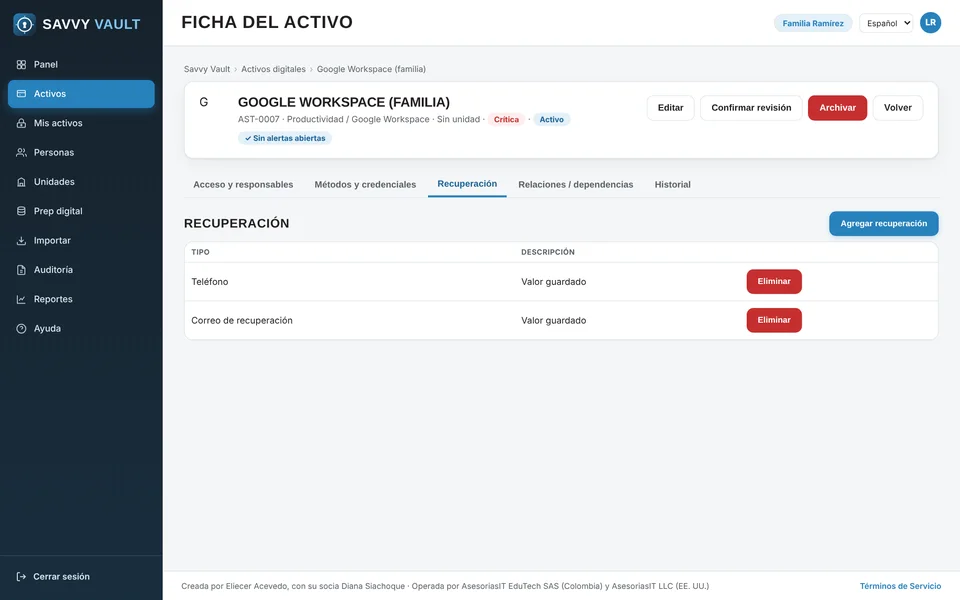
Task: Click the Sin alertas abiertas badge
Action: pos(285,138)
